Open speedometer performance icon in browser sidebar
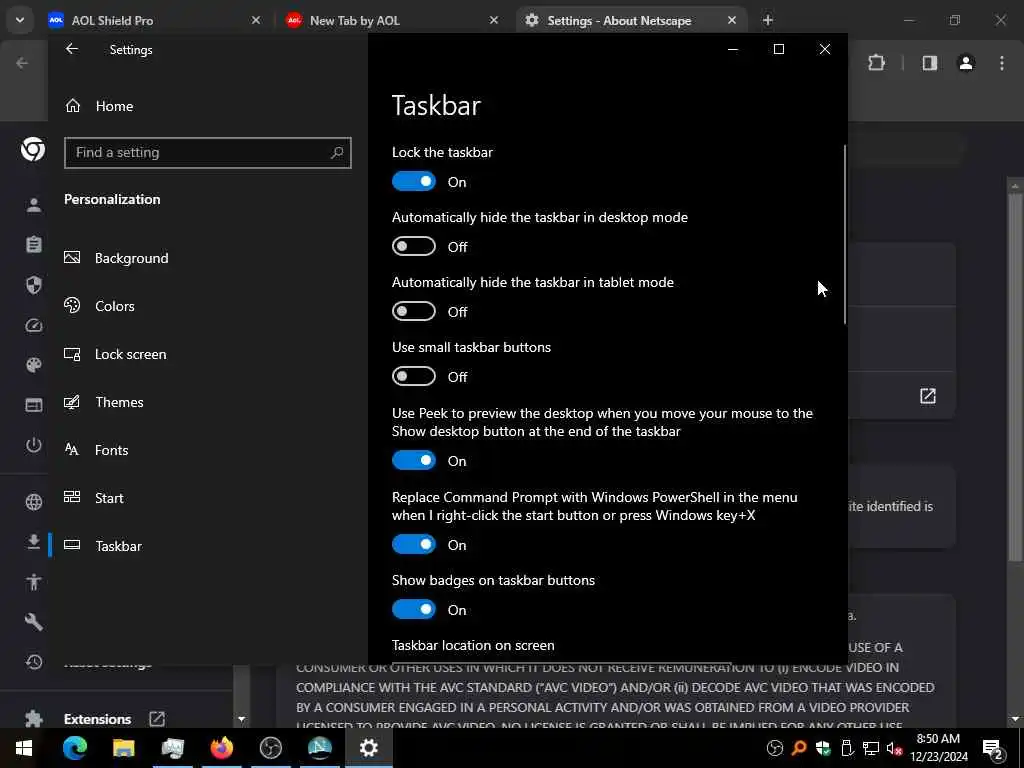The width and height of the screenshot is (1024, 768). point(34,325)
